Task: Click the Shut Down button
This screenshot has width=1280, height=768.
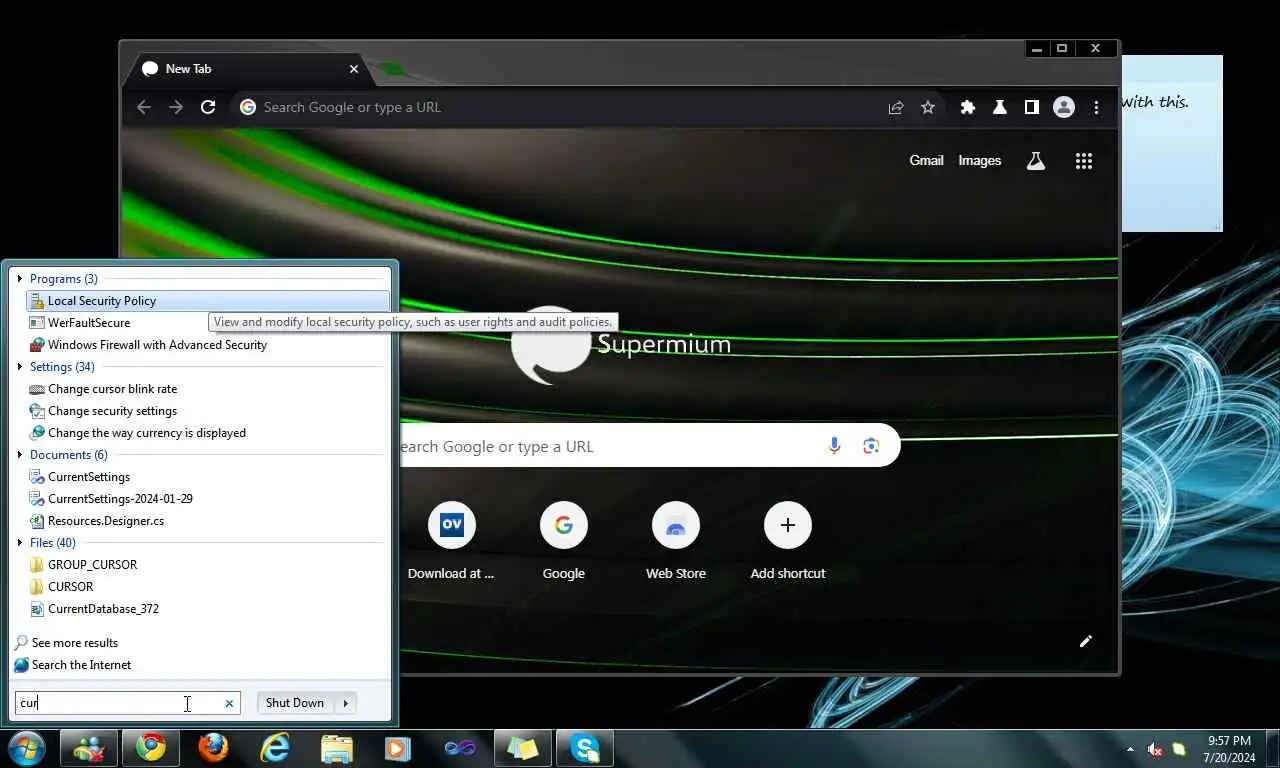Action: click(x=295, y=703)
